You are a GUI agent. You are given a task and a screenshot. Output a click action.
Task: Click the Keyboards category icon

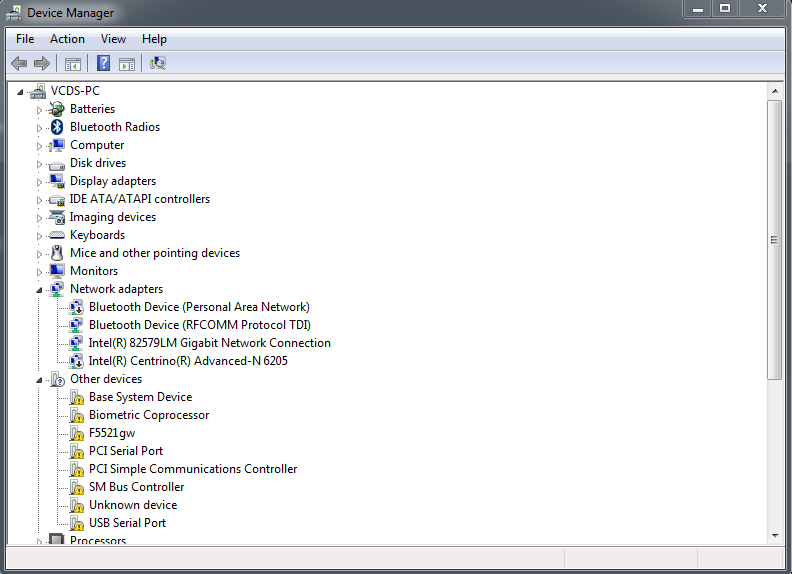[x=57, y=235]
